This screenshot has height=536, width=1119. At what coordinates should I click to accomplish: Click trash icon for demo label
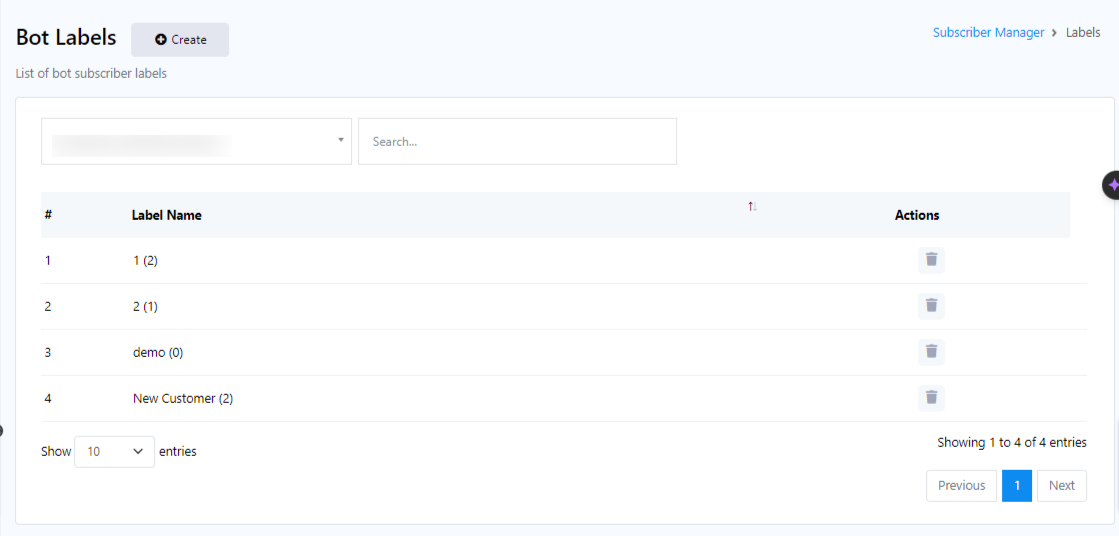tap(931, 352)
